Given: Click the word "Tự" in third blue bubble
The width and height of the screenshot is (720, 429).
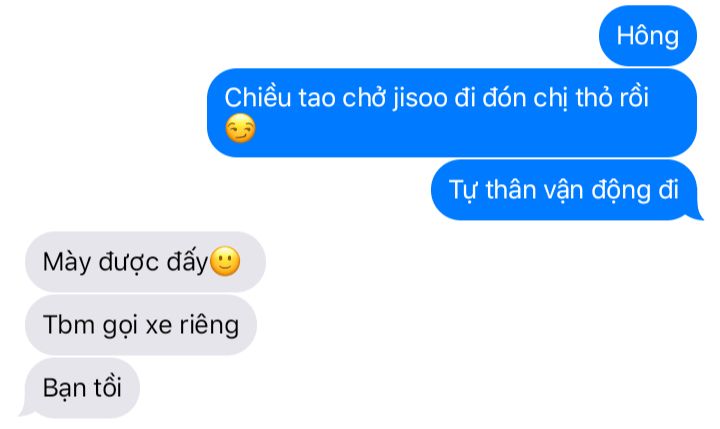Looking at the screenshot, I should click(463, 190).
